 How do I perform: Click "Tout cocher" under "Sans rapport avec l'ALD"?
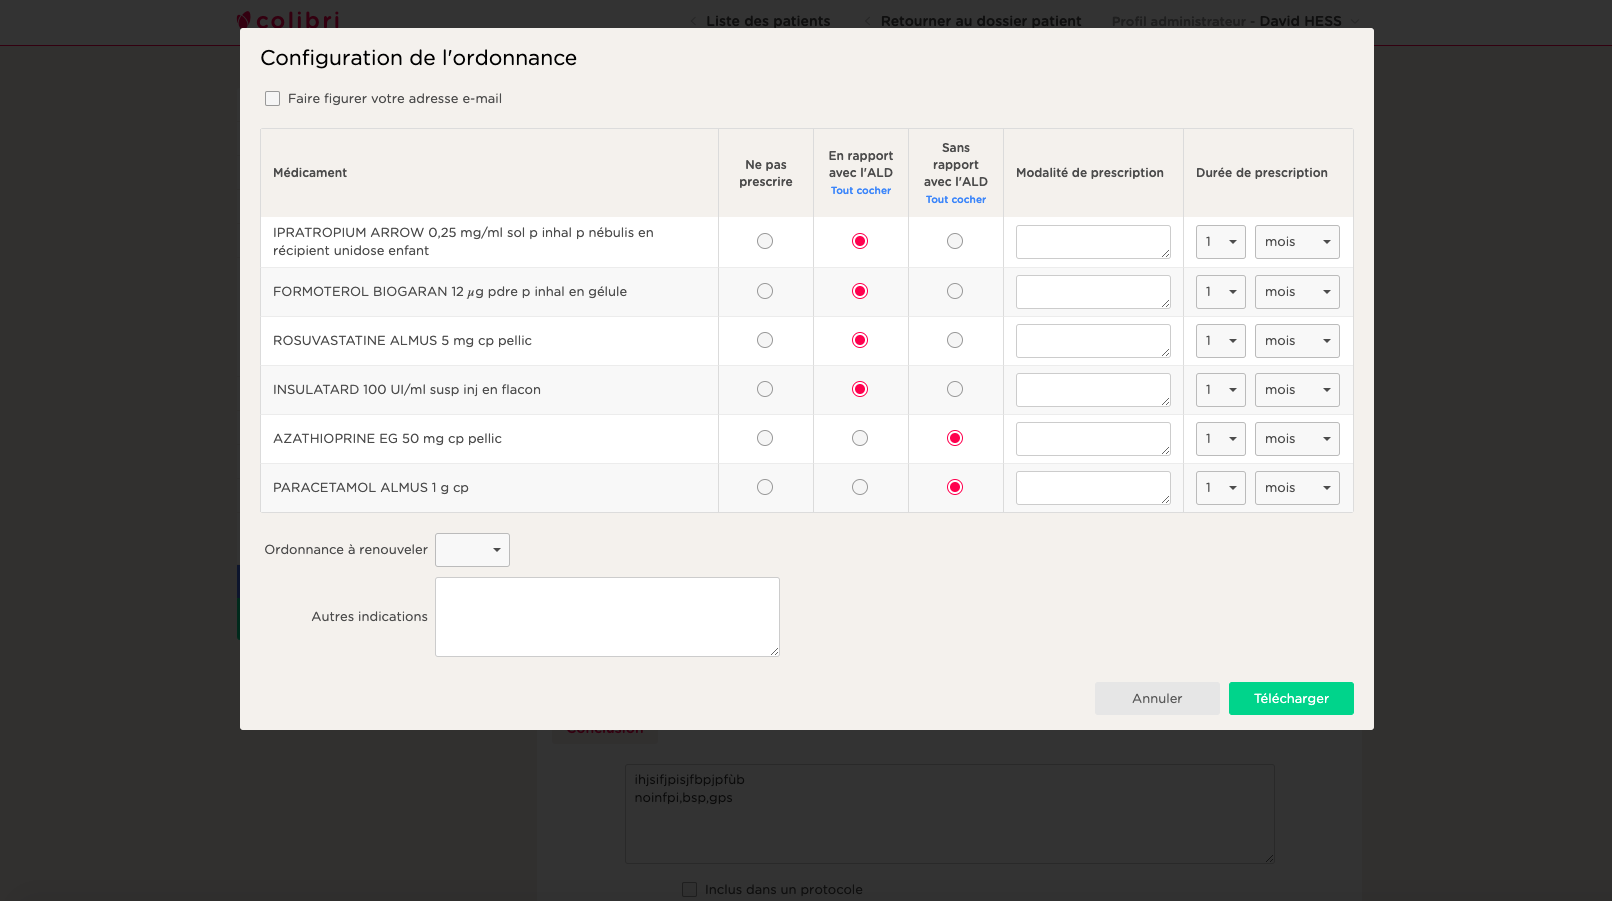click(x=955, y=199)
